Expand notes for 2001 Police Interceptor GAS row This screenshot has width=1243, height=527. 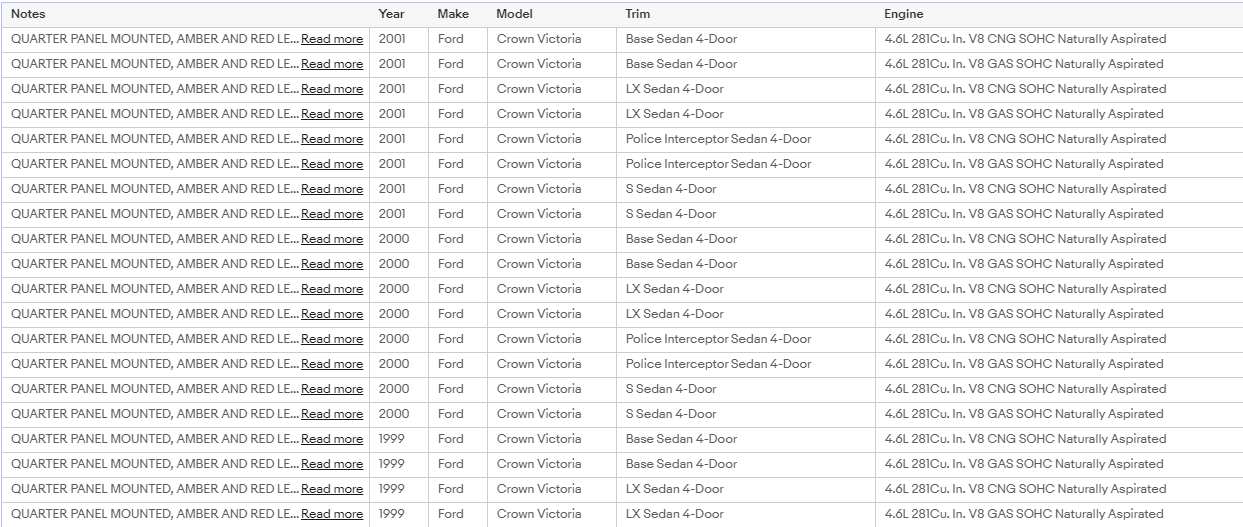[x=332, y=164]
